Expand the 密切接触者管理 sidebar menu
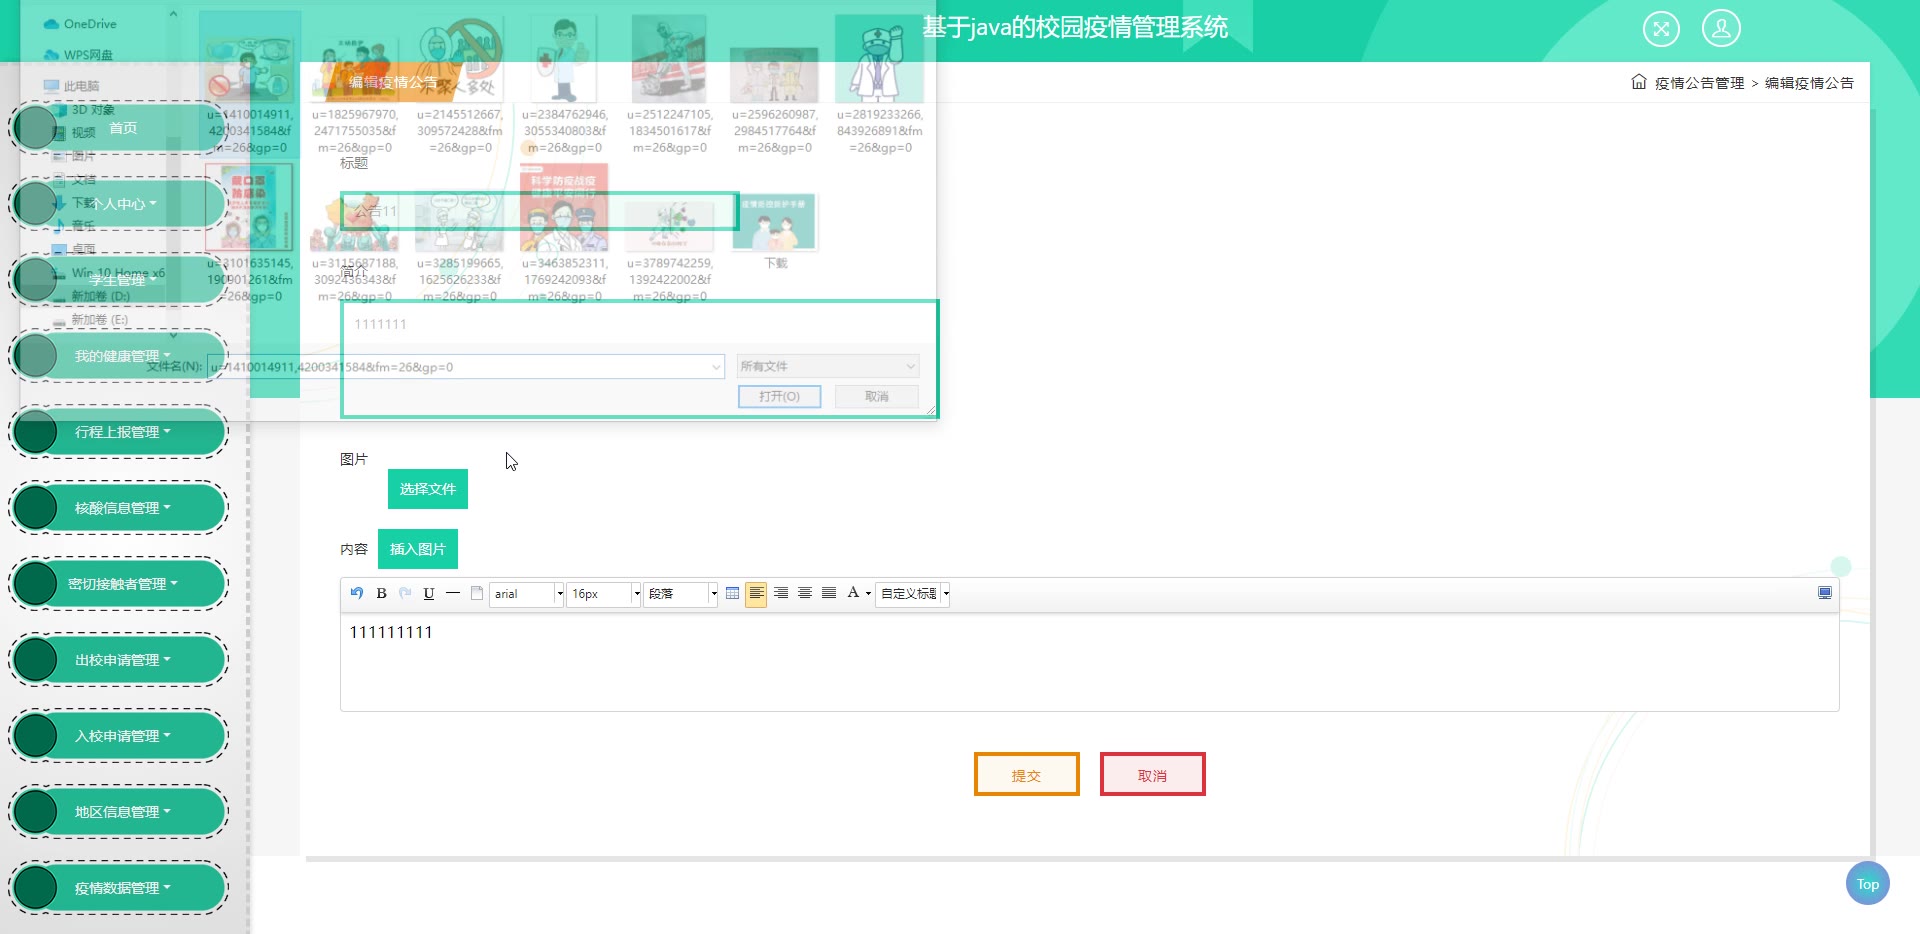 pos(118,584)
